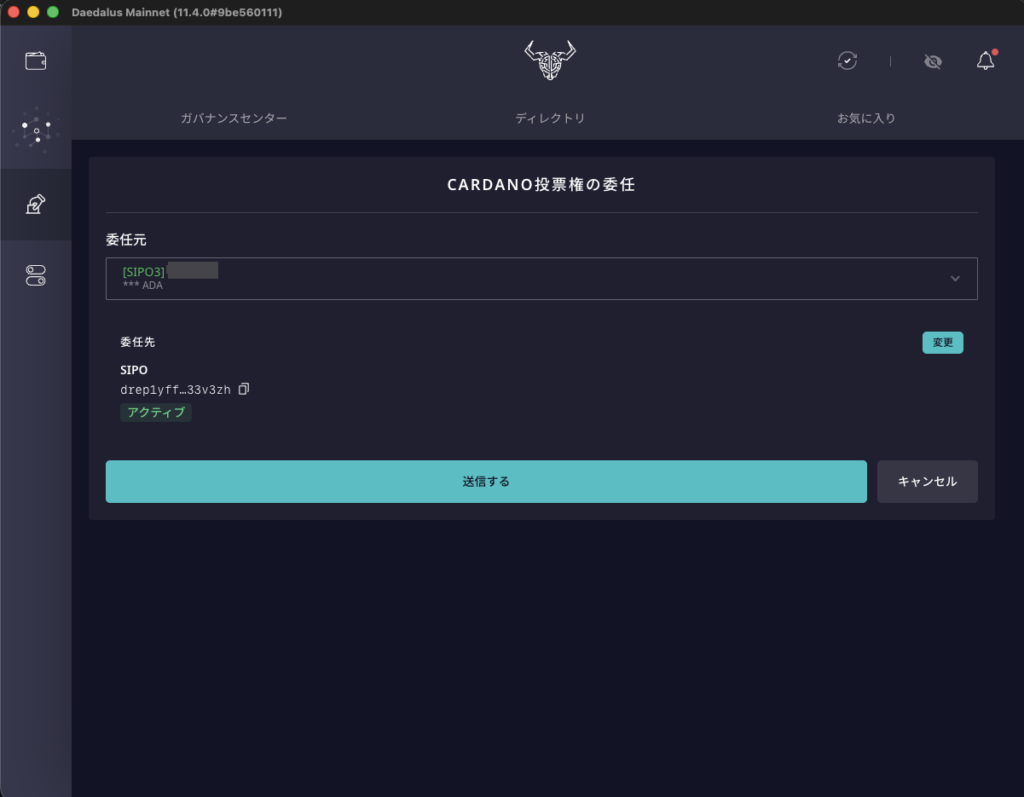Screen dimensions: 1024x797
Task: Toggle discreet mode eye icon
Action: tap(933, 61)
